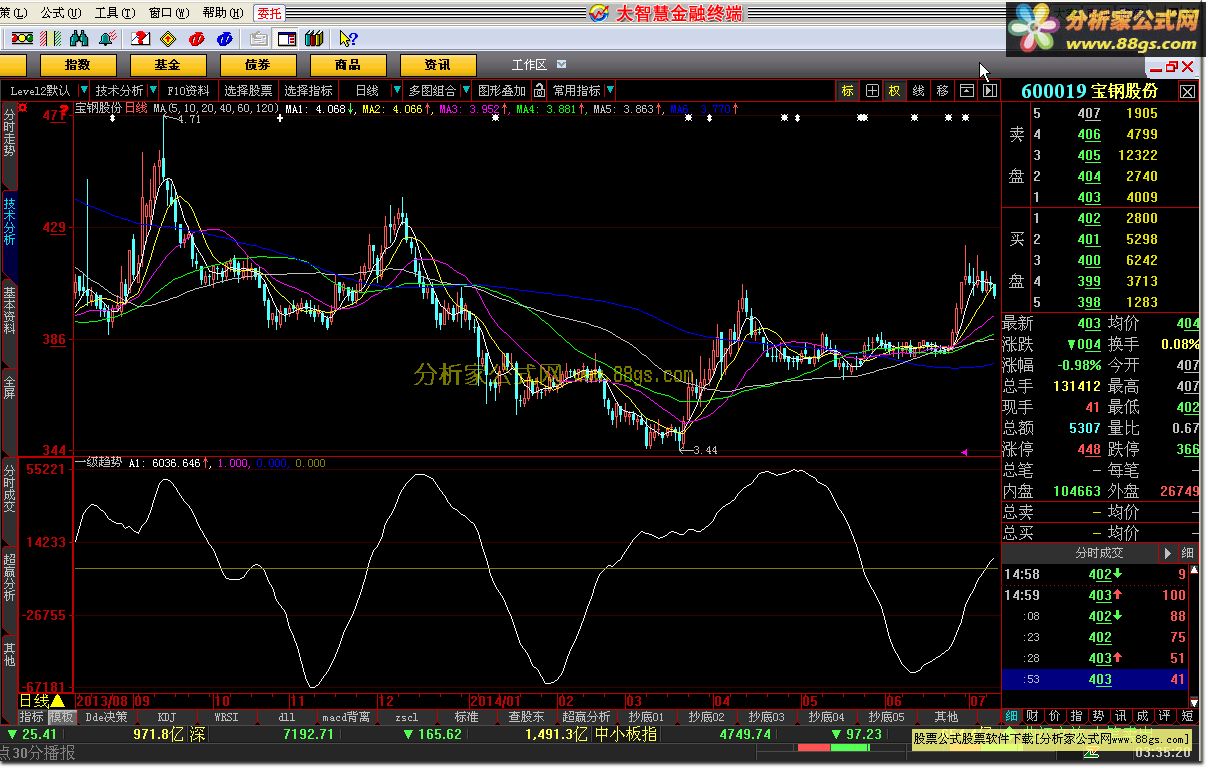
Task: Click sell price 407 in order book
Action: coord(1089,113)
